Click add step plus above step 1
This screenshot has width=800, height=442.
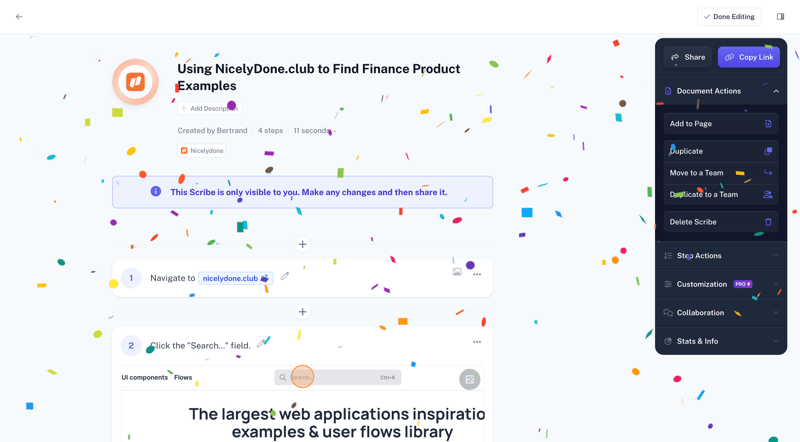[302, 244]
